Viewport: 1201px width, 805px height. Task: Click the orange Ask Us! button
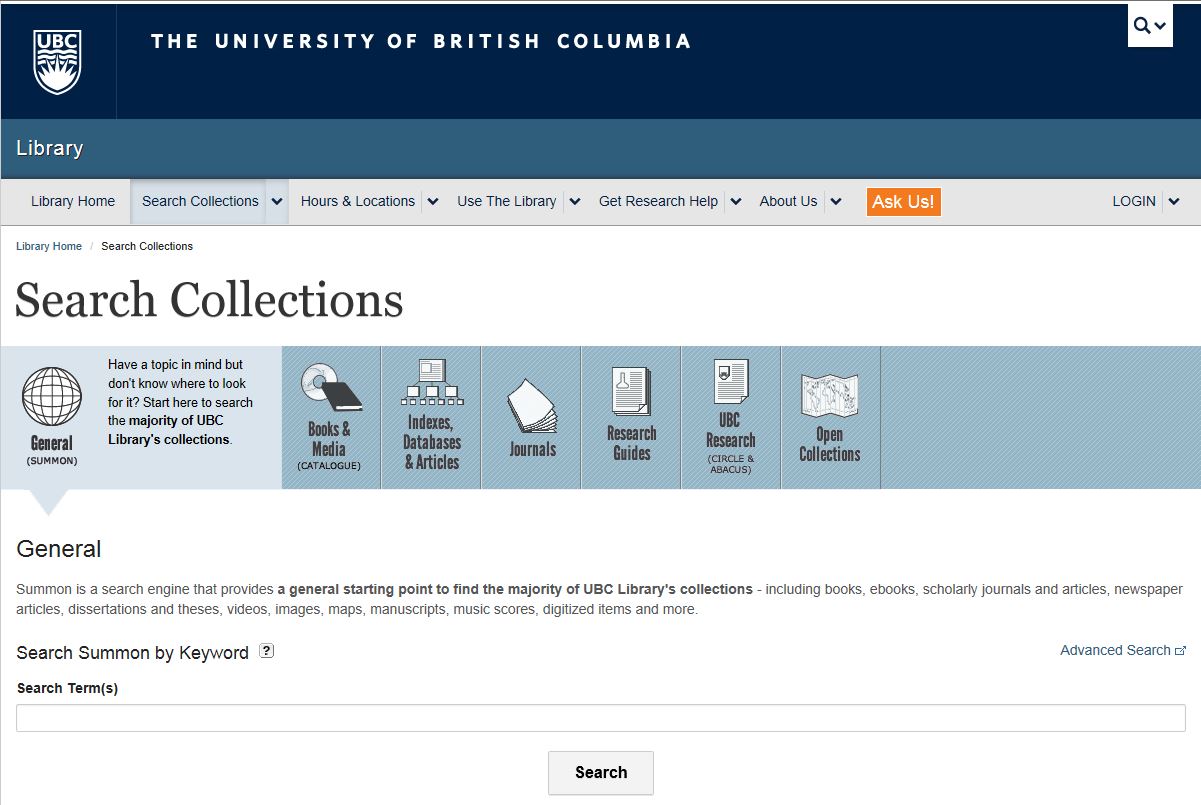(903, 201)
